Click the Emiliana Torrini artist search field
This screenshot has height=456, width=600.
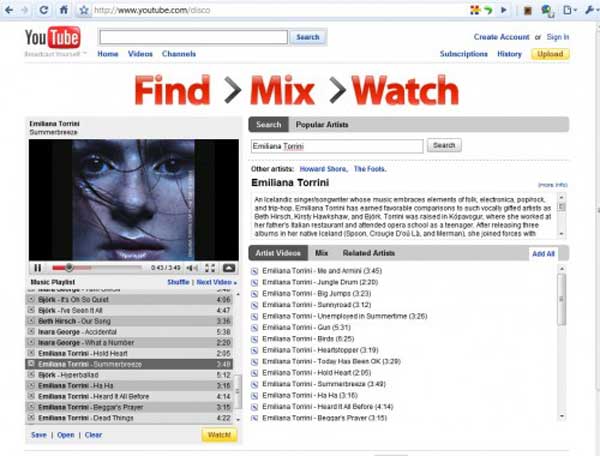[x=337, y=146]
